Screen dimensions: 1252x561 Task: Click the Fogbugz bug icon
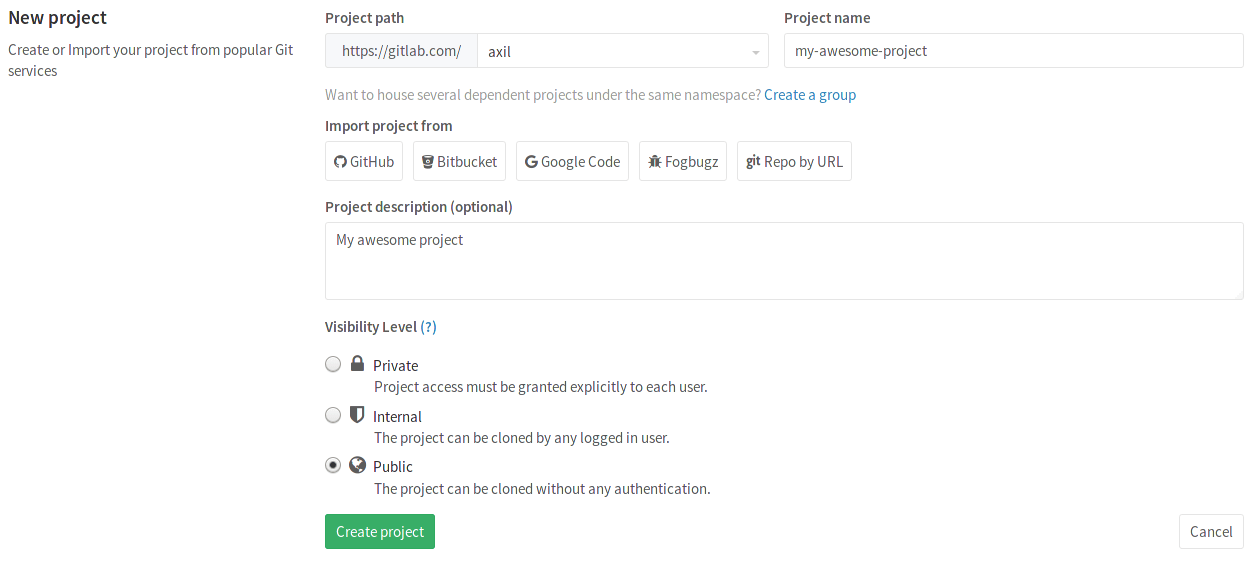[x=655, y=162]
